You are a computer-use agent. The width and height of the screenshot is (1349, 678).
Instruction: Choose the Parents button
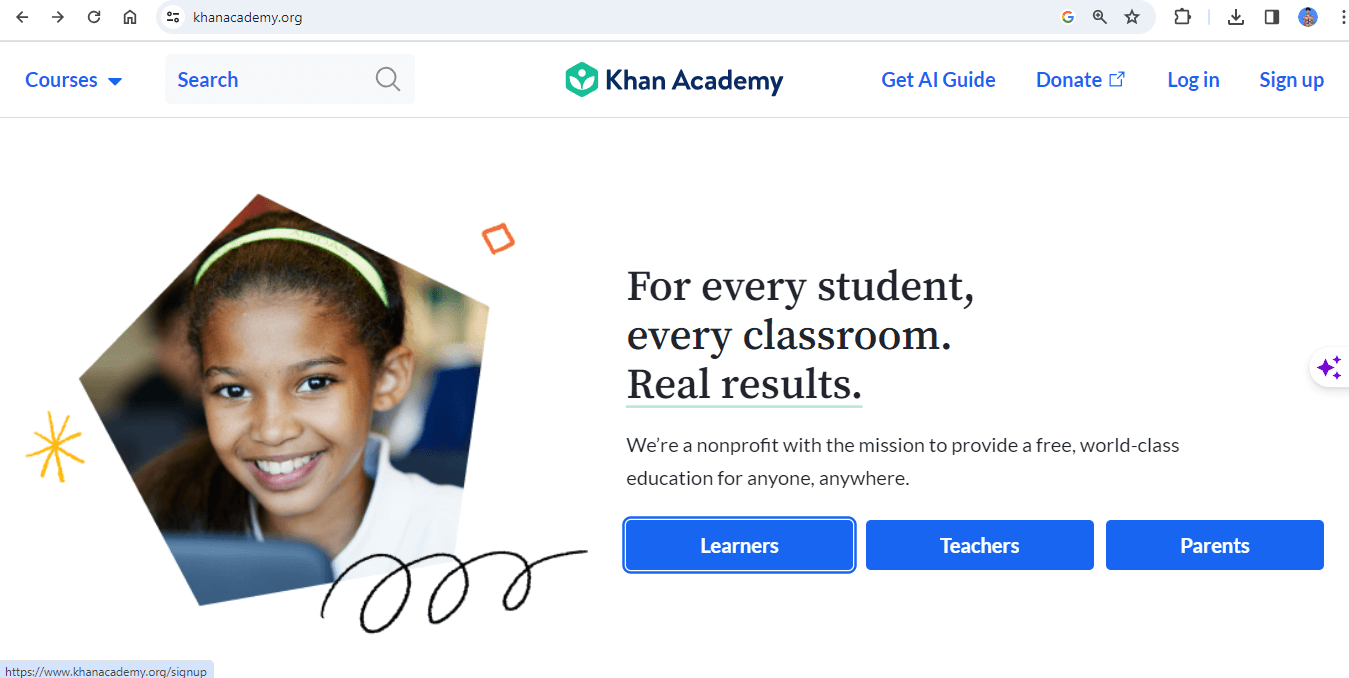pyautogui.click(x=1214, y=545)
